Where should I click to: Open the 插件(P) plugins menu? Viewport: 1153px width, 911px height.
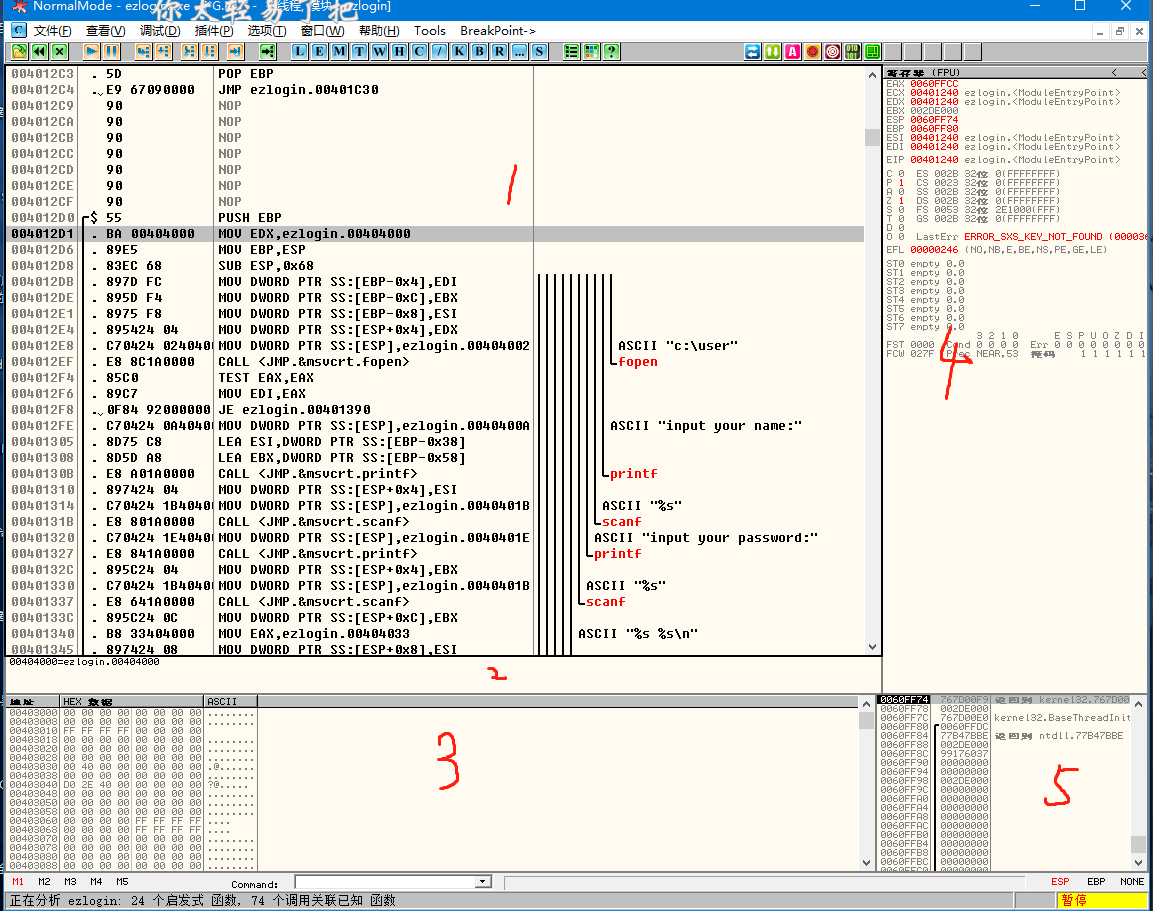point(214,31)
